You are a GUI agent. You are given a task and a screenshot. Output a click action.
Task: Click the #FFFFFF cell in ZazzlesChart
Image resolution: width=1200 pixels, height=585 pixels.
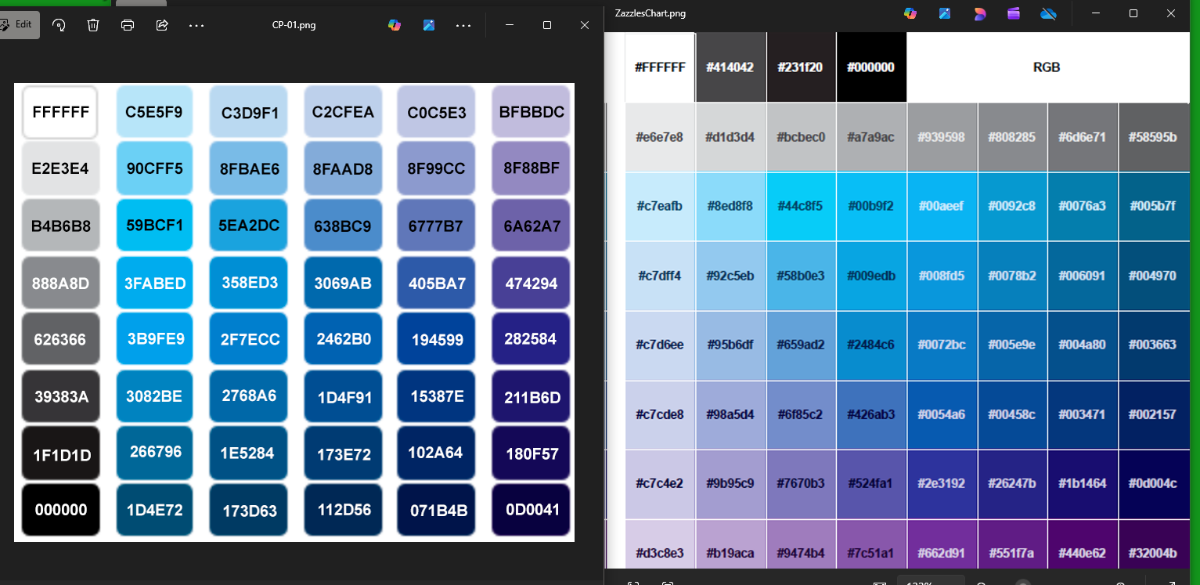(x=660, y=67)
